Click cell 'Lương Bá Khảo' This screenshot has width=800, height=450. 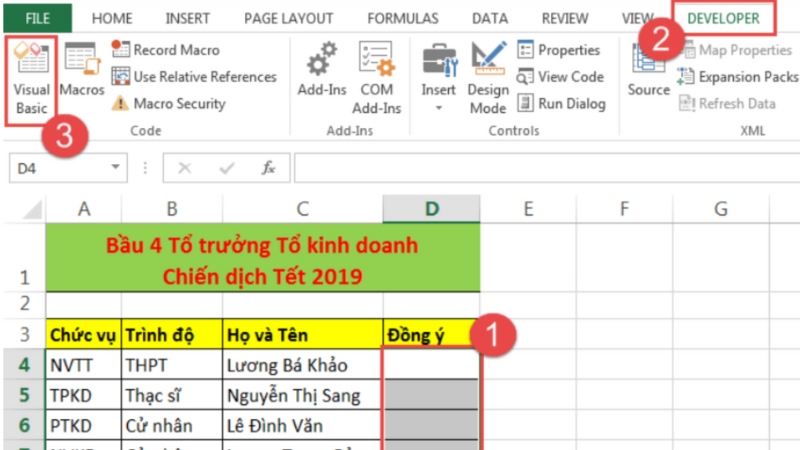(x=303, y=365)
